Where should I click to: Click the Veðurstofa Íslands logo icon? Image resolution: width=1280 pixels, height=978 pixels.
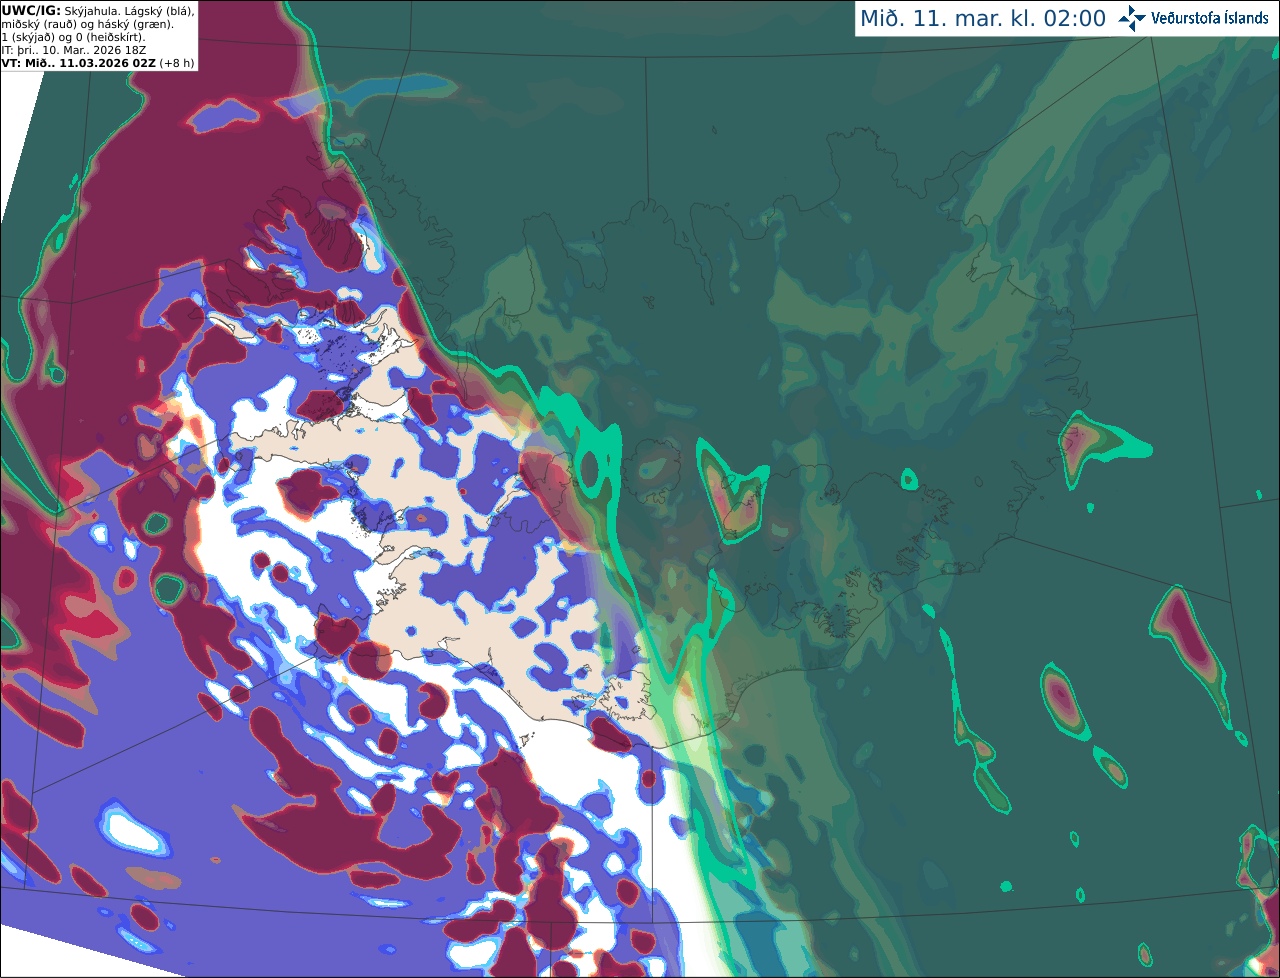pyautogui.click(x=1132, y=18)
